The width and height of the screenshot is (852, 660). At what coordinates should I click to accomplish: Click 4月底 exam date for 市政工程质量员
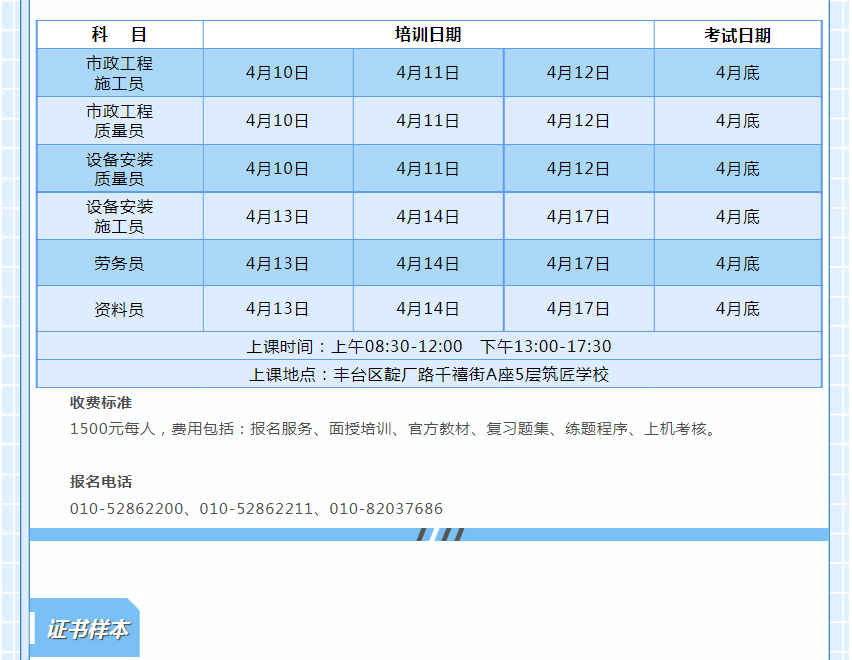point(737,121)
